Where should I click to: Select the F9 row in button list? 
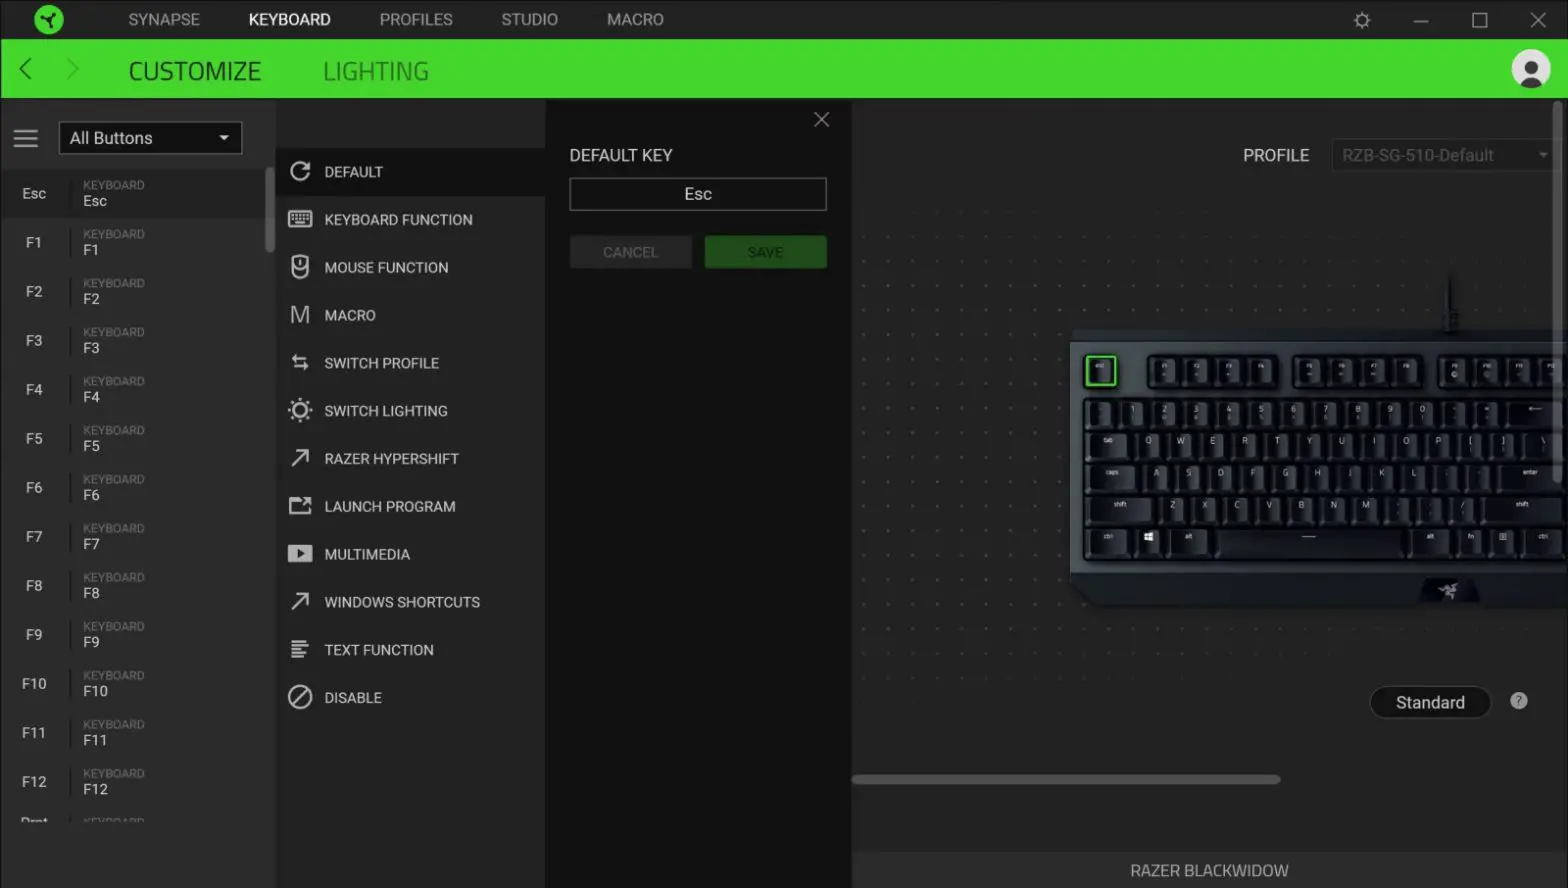click(134, 634)
